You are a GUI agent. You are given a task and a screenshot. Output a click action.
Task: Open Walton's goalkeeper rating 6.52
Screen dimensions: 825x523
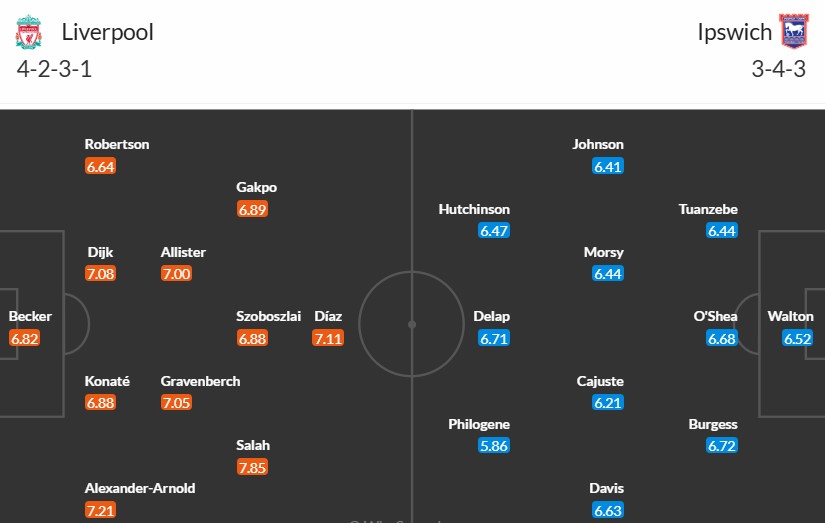coord(798,338)
